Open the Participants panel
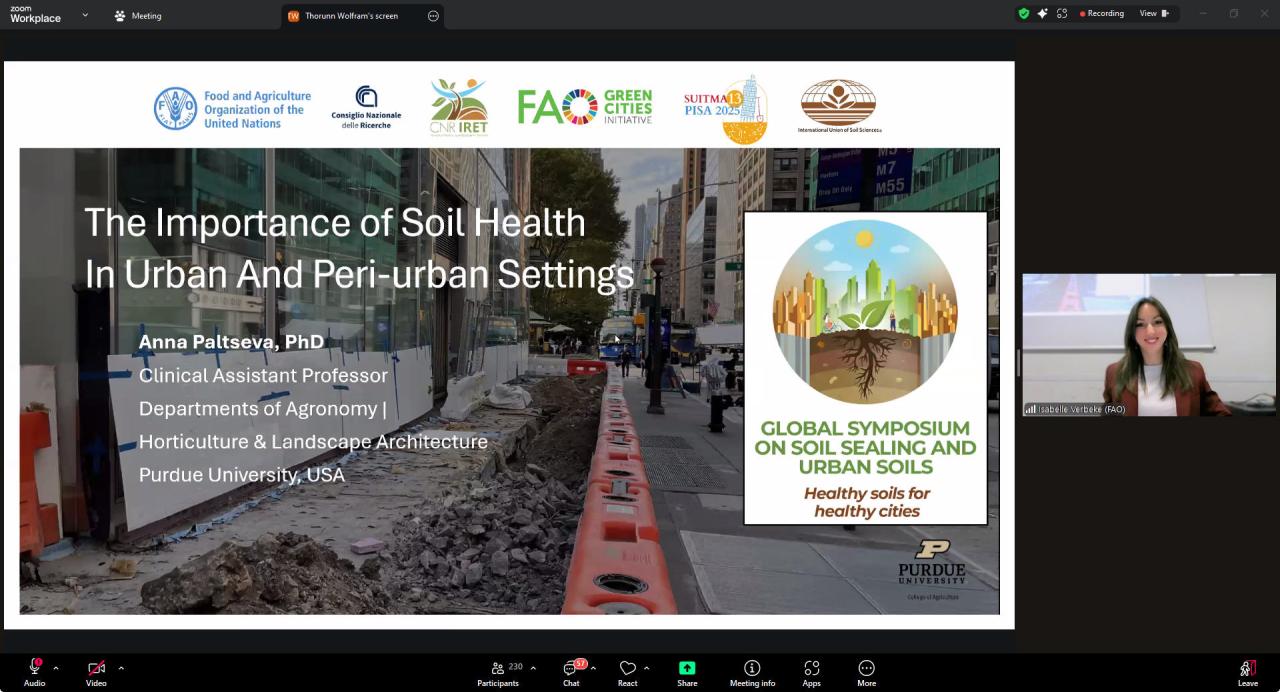 498,670
